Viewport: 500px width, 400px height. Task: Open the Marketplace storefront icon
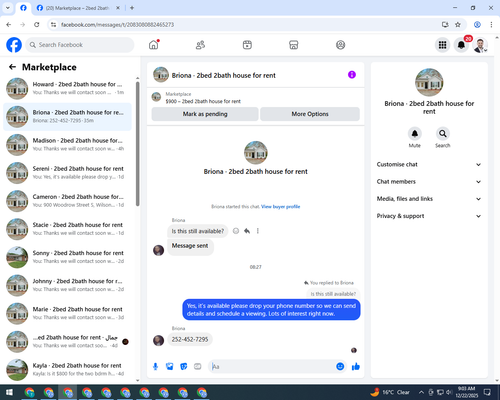click(294, 45)
